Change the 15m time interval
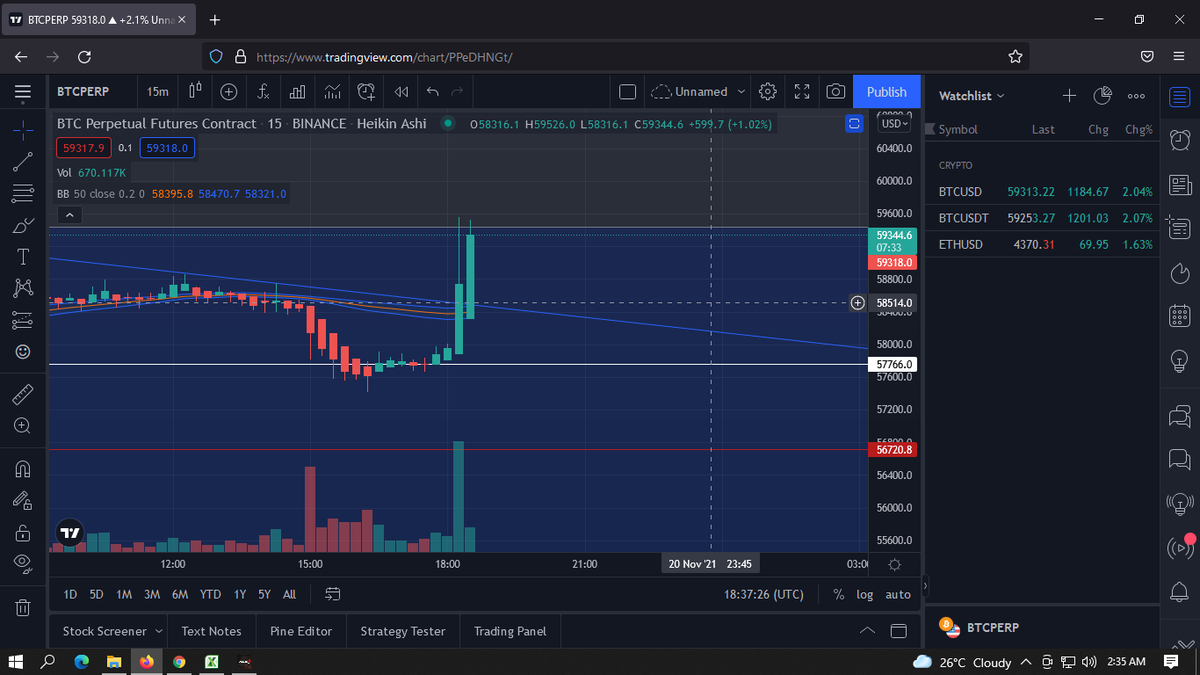The image size is (1200, 675). point(158,91)
